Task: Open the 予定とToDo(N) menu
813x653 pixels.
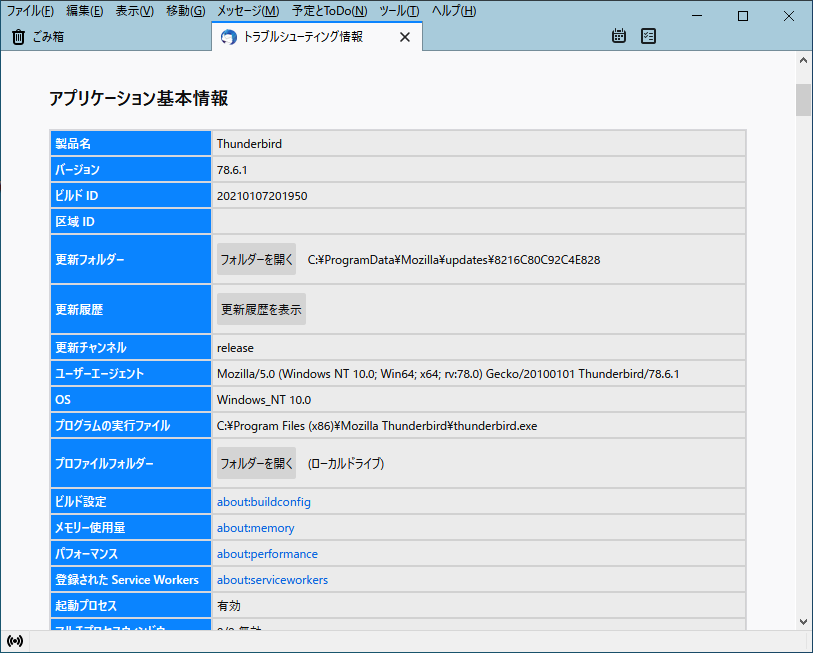Action: (x=329, y=11)
